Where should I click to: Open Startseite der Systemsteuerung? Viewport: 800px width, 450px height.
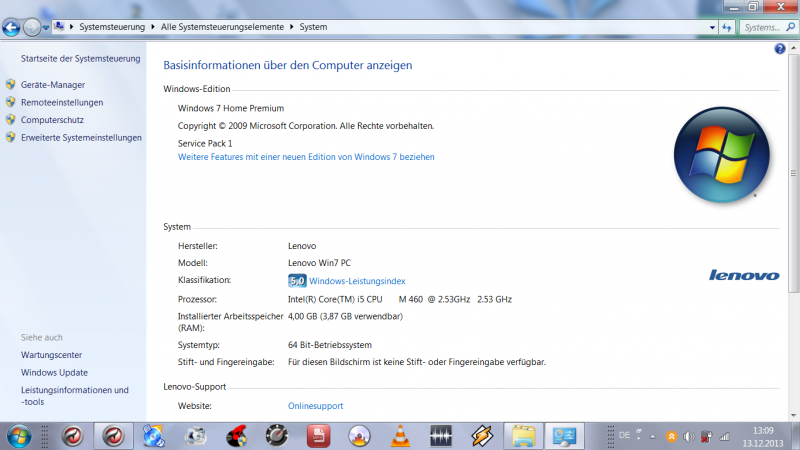(x=81, y=59)
